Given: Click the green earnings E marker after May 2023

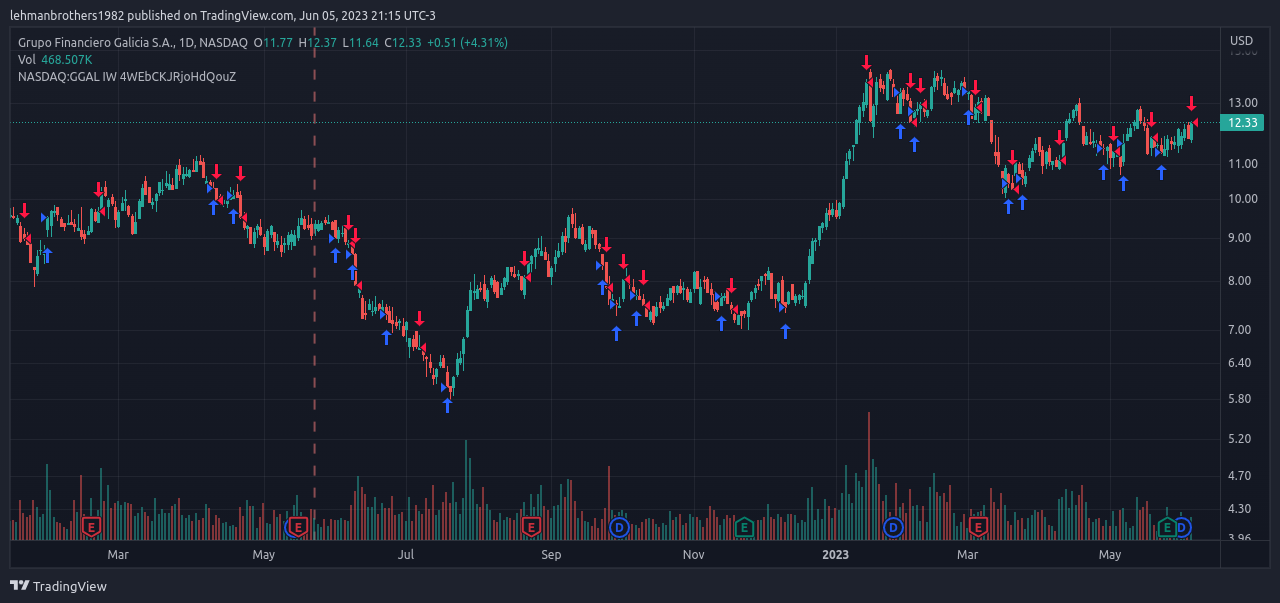Looking at the screenshot, I should pyautogui.click(x=1166, y=526).
